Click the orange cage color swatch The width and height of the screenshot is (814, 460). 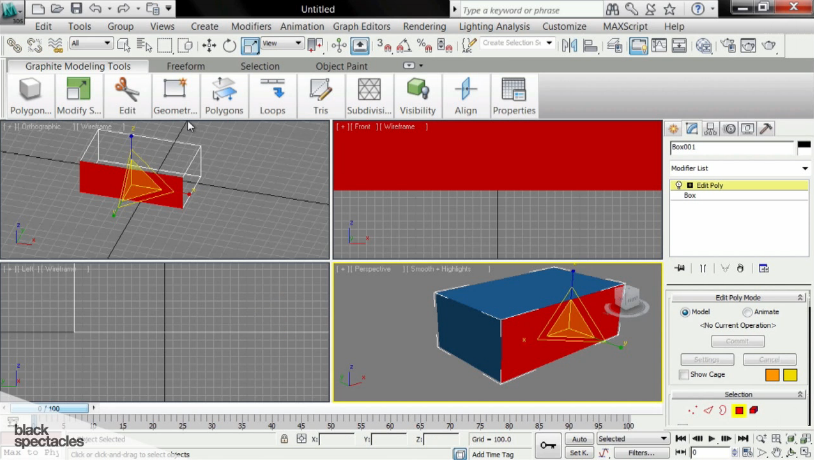point(772,375)
